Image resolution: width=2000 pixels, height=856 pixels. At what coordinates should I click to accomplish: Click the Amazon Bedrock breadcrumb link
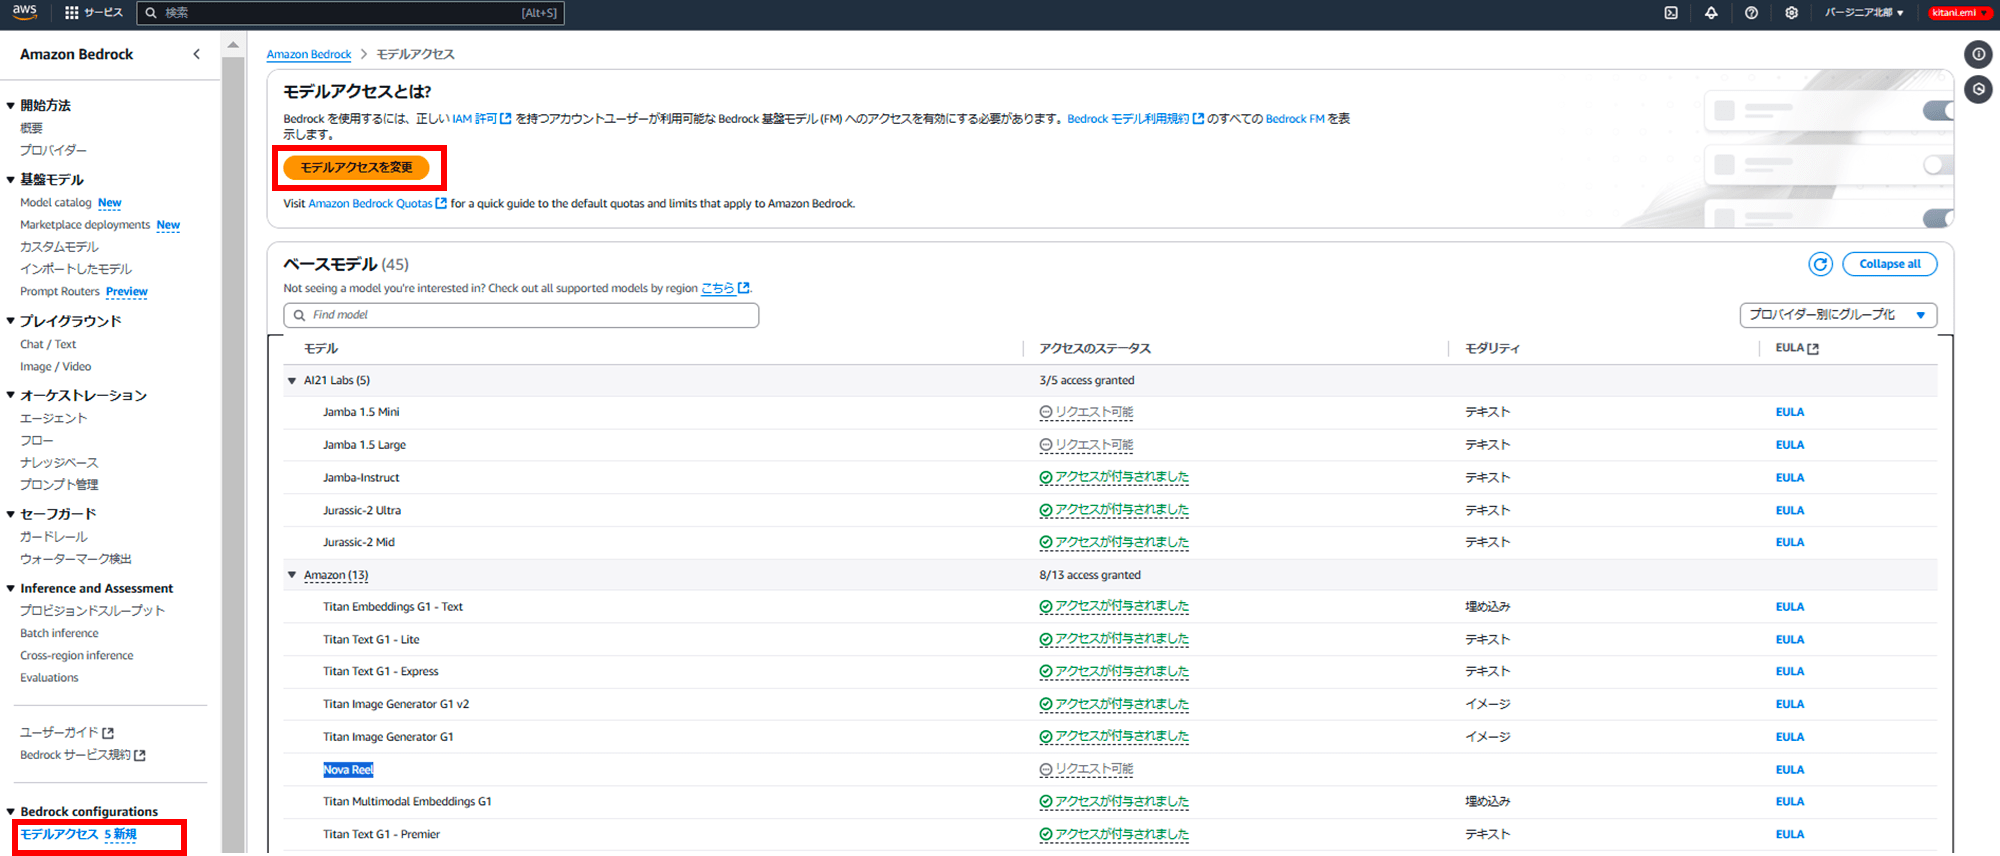point(309,54)
